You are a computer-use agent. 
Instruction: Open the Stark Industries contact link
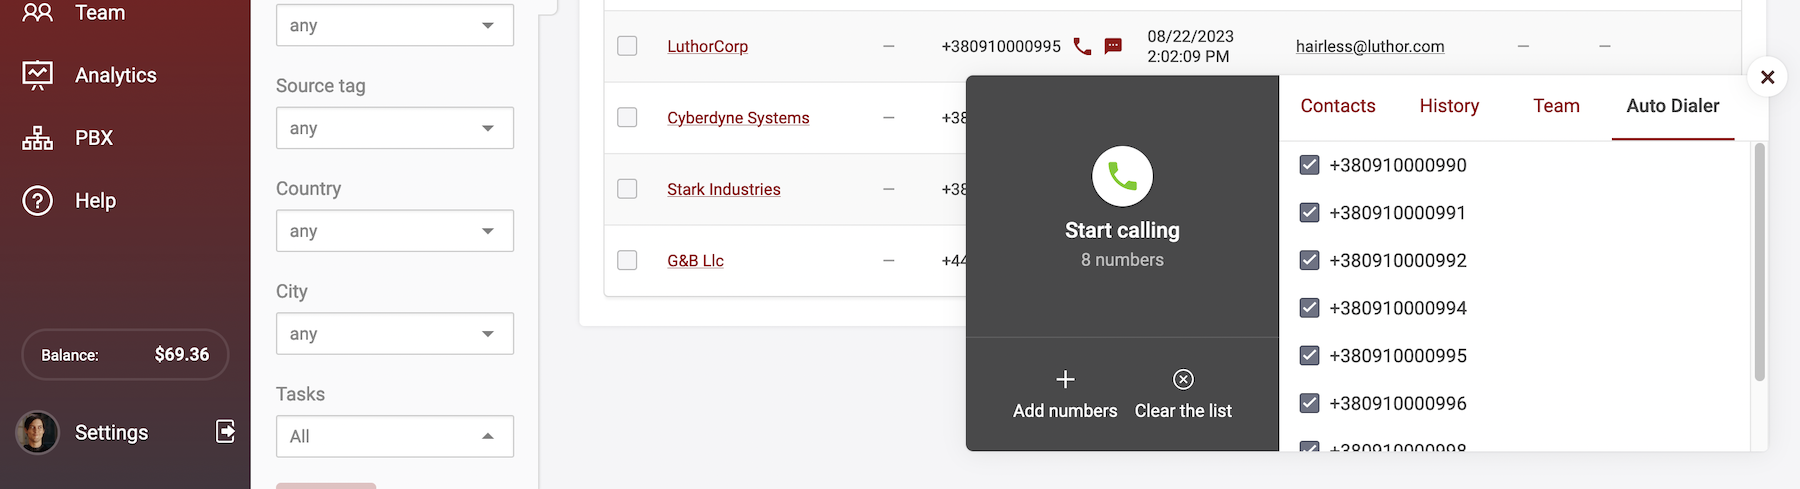pyautogui.click(x=723, y=189)
